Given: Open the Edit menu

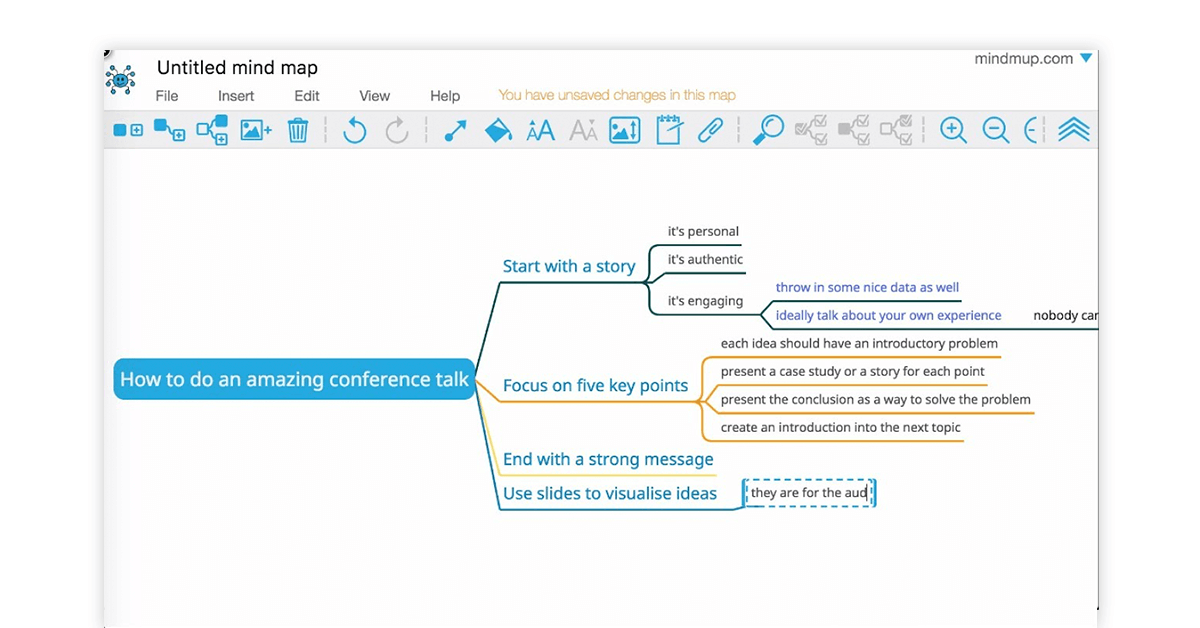Looking at the screenshot, I should click(307, 96).
